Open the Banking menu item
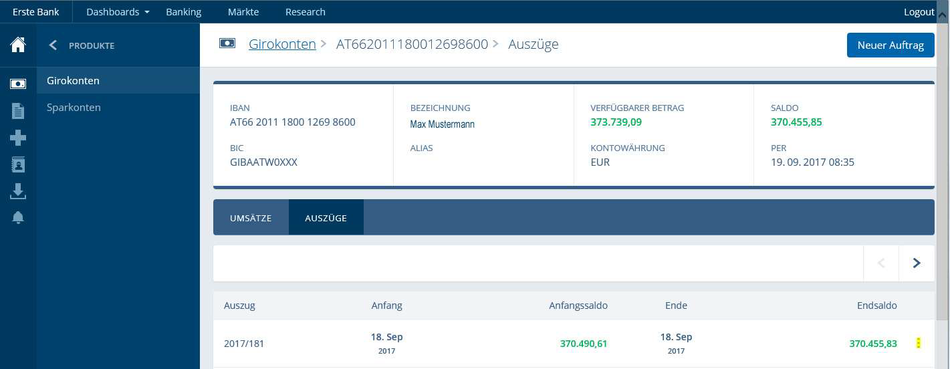This screenshot has width=950, height=369. coord(184,12)
